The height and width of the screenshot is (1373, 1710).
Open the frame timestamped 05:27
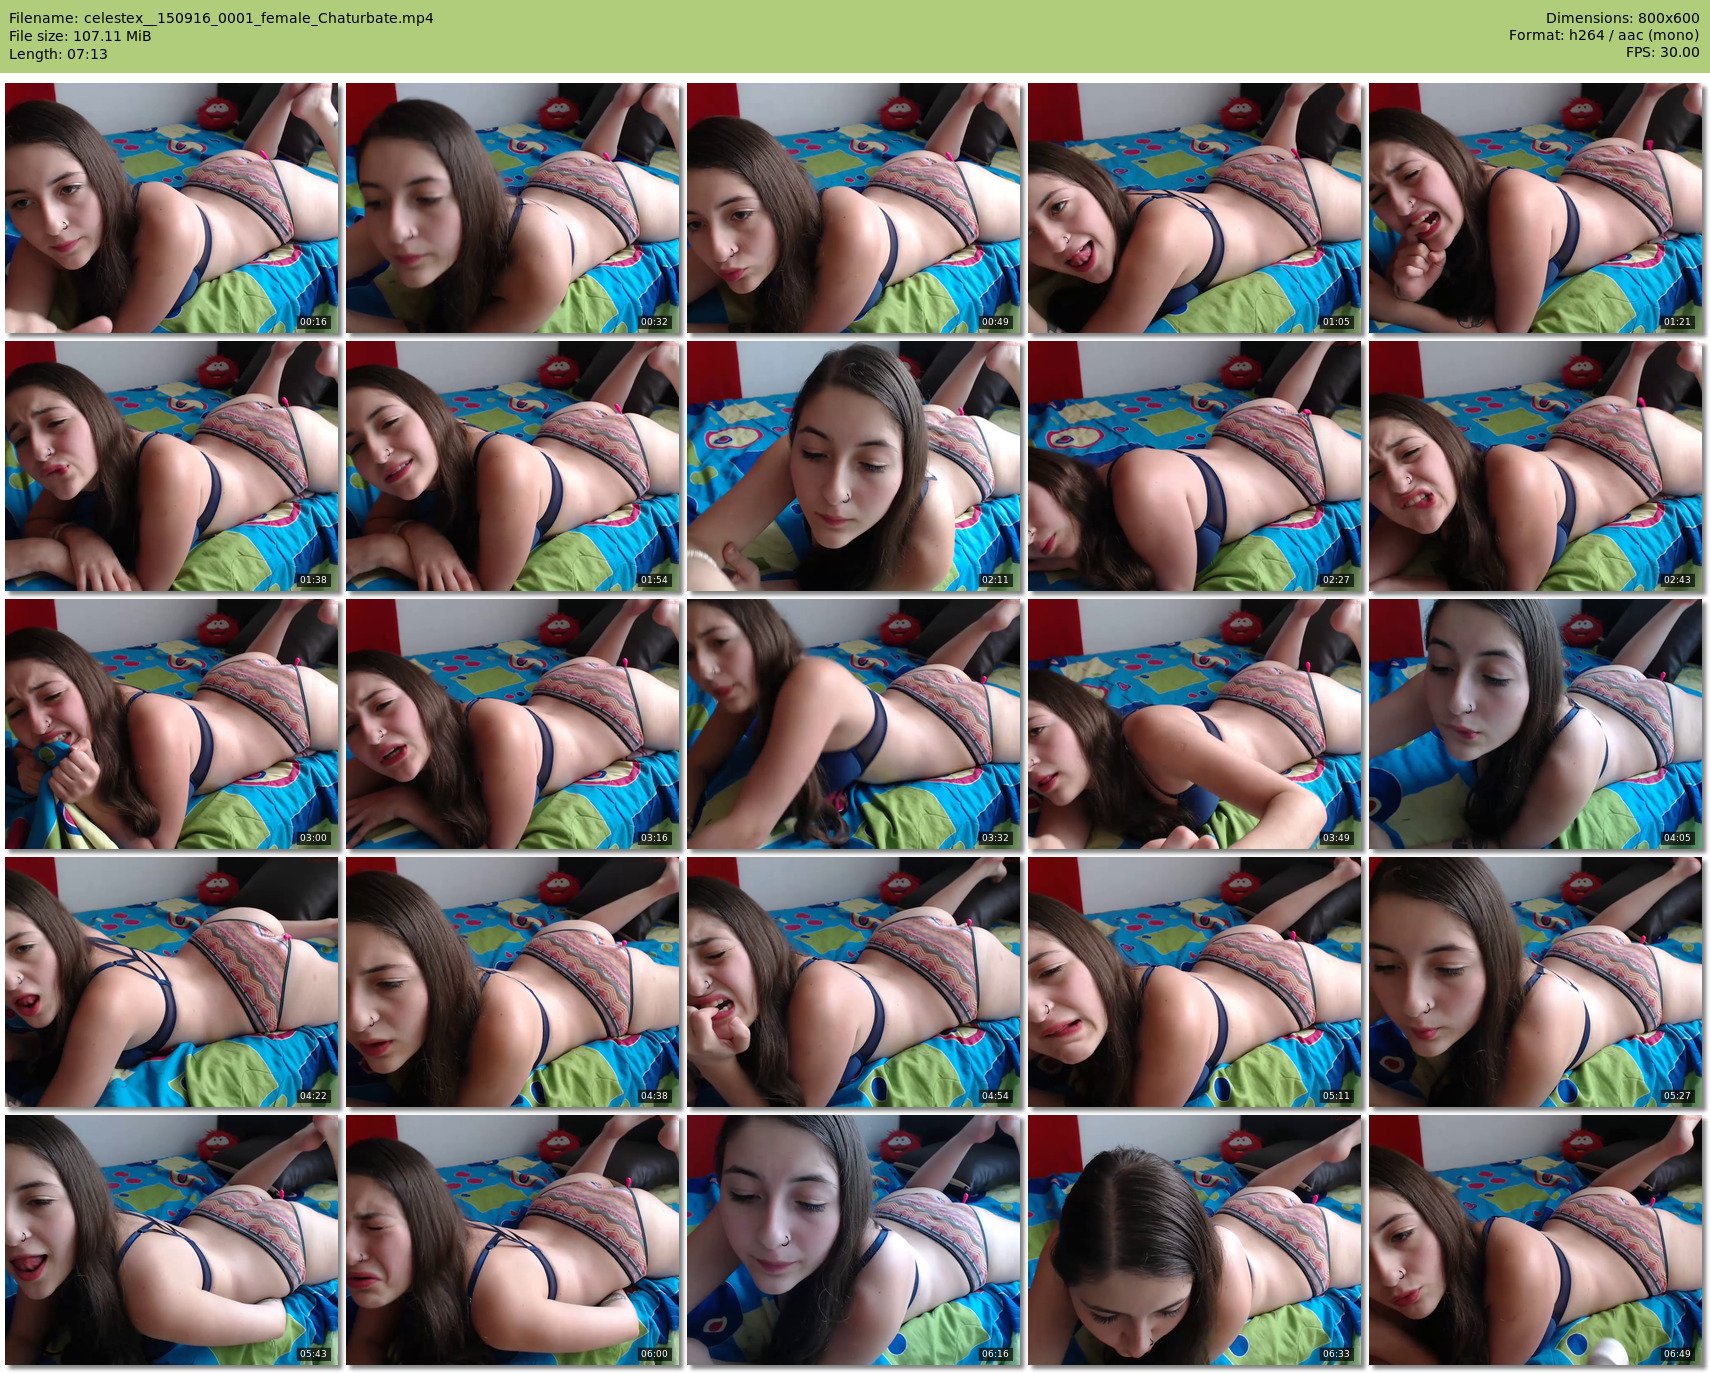pos(1535,982)
